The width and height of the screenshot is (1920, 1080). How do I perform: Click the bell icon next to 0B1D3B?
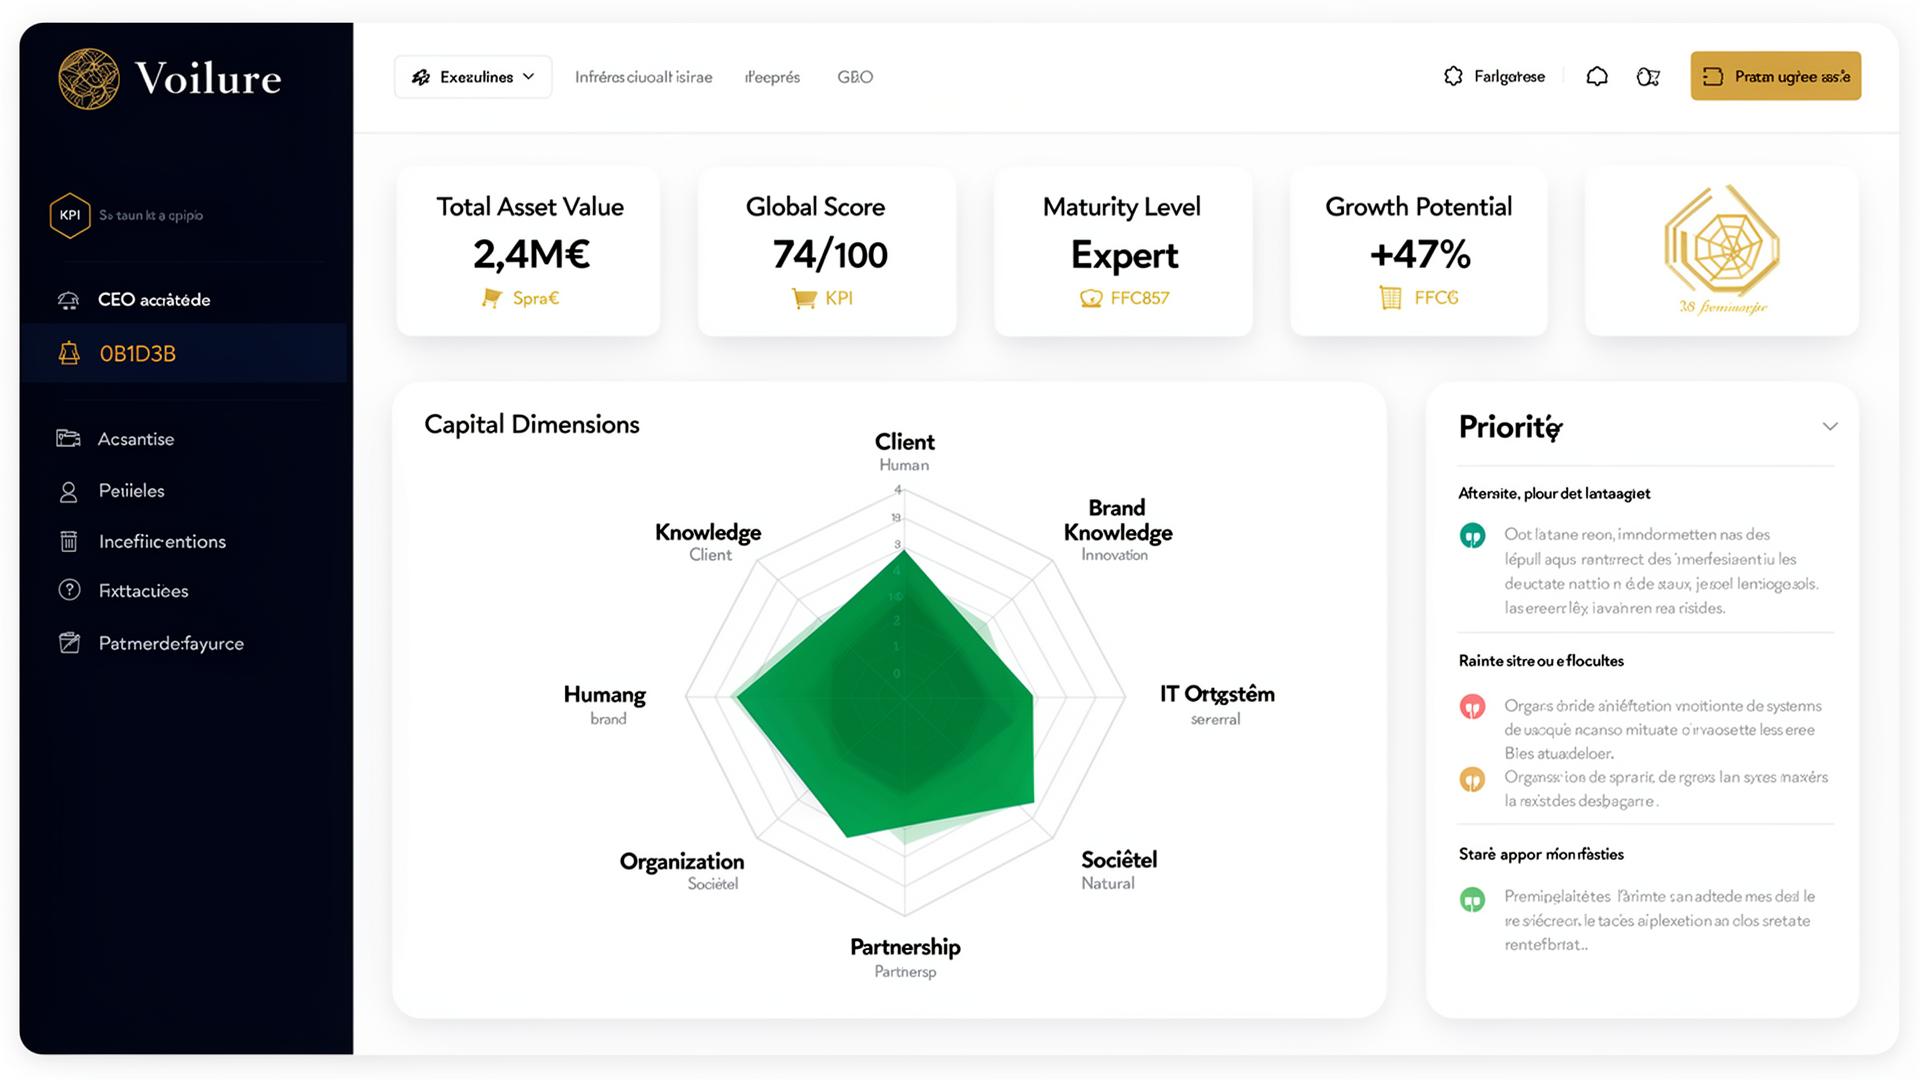click(68, 352)
